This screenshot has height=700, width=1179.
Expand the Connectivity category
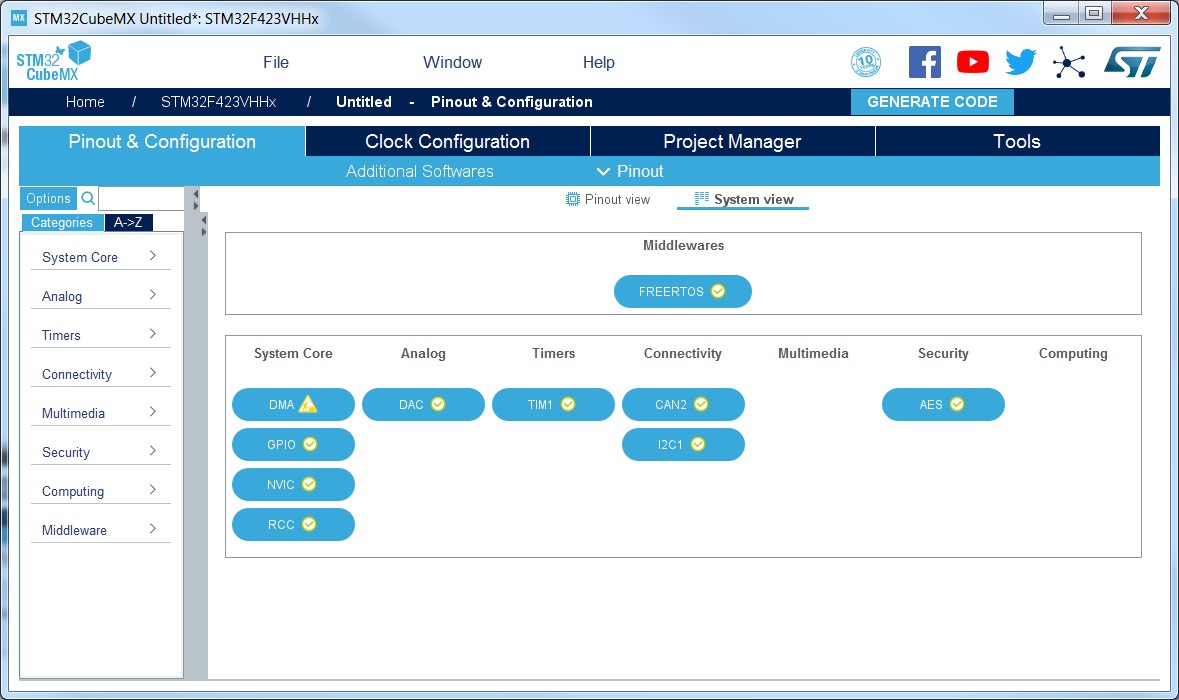(x=101, y=374)
